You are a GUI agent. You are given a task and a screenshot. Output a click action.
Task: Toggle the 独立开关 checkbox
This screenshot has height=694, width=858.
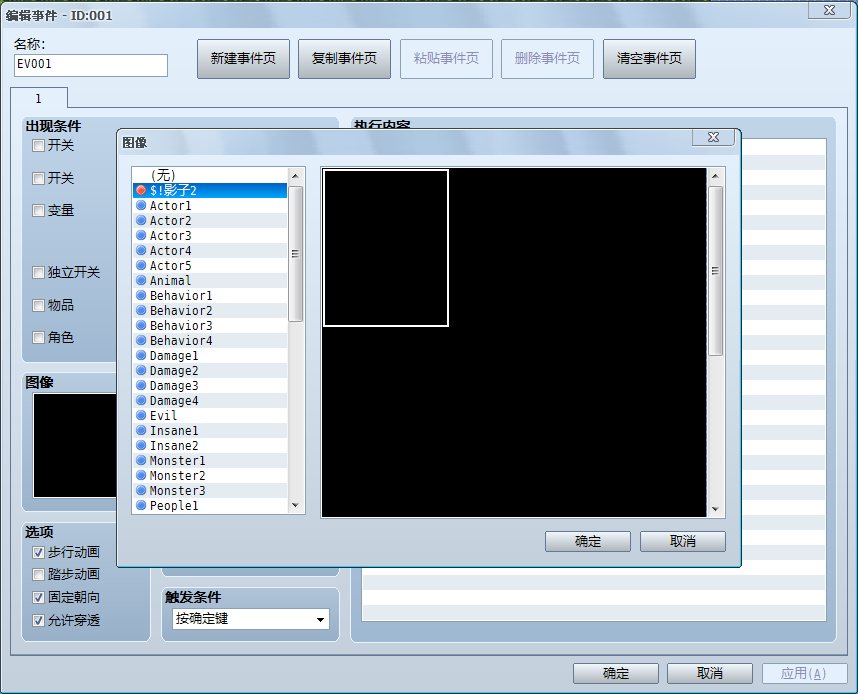point(38,273)
